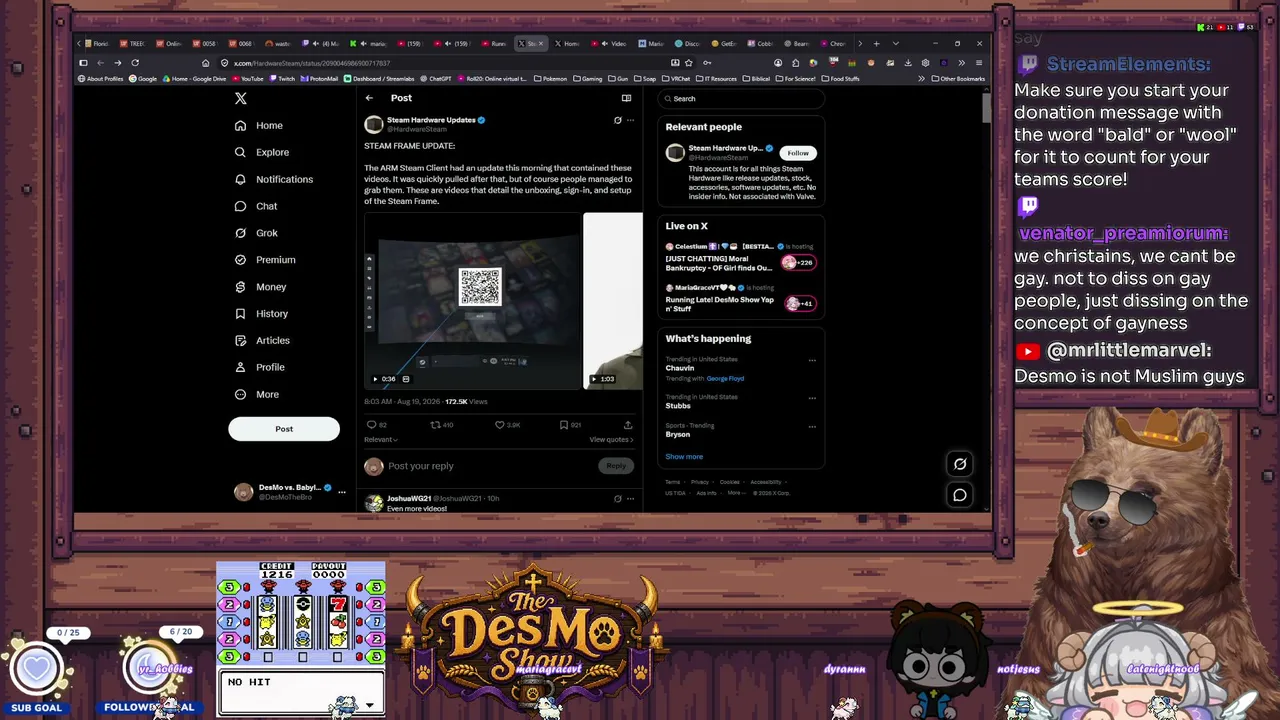Open Money in the X sidebar

pos(260,287)
